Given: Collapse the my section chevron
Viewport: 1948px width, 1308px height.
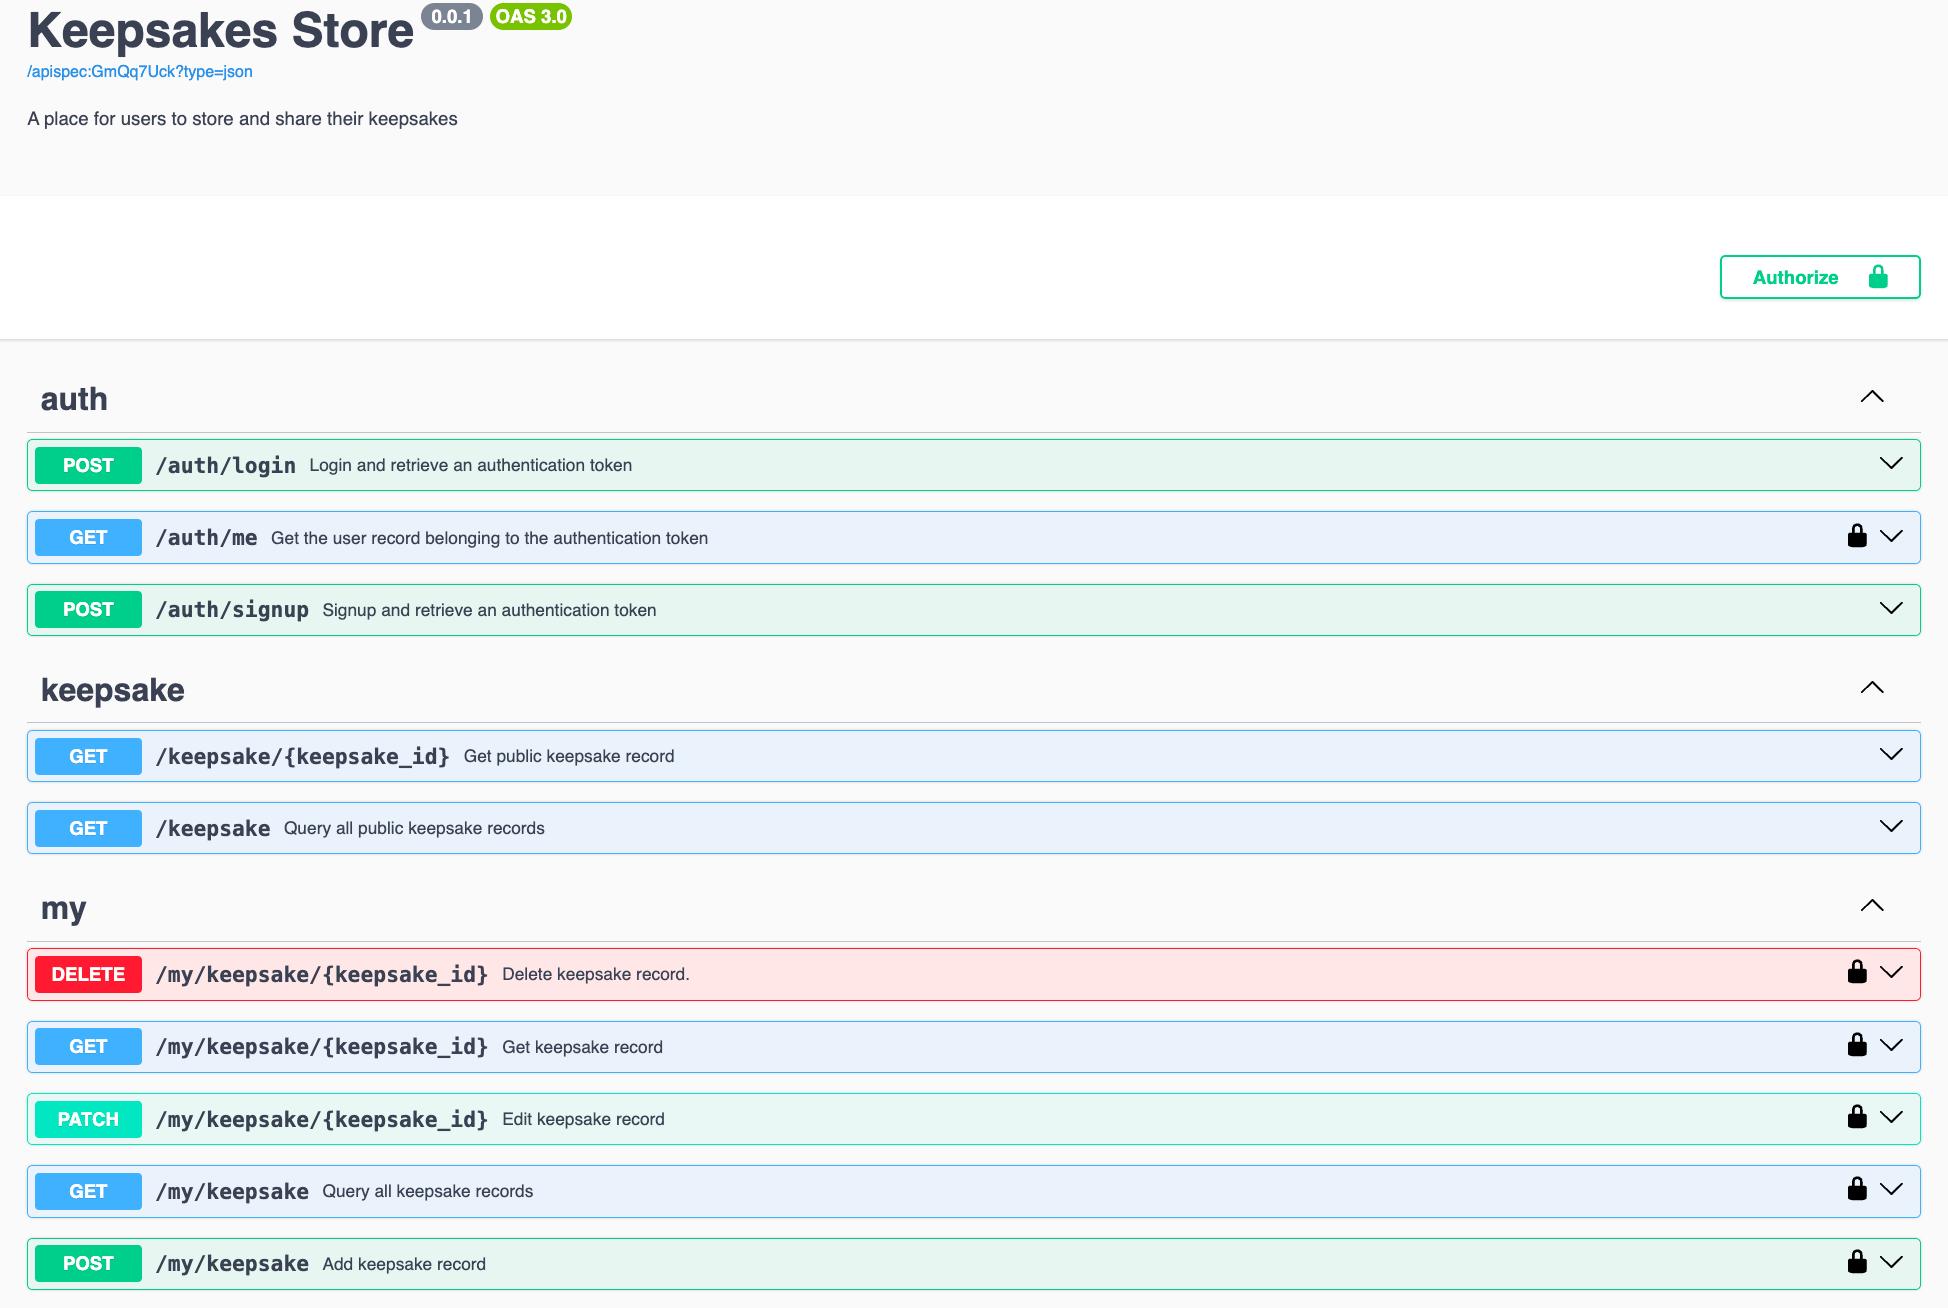Looking at the screenshot, I should (x=1872, y=906).
